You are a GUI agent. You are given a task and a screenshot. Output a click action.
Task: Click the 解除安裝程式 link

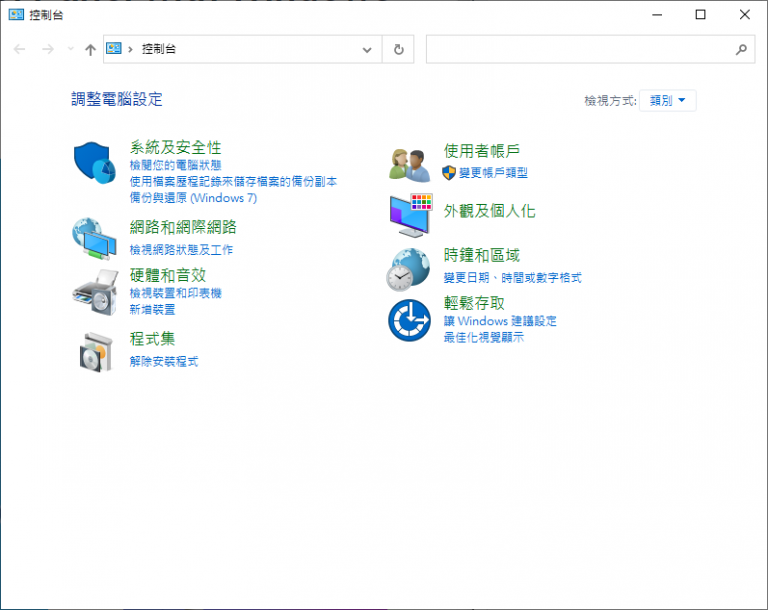click(x=164, y=362)
